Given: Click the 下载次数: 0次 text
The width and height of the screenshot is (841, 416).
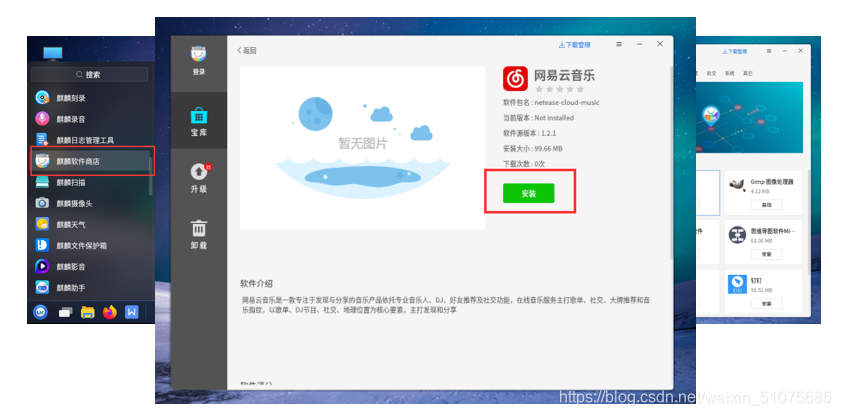Looking at the screenshot, I should pos(523,164).
